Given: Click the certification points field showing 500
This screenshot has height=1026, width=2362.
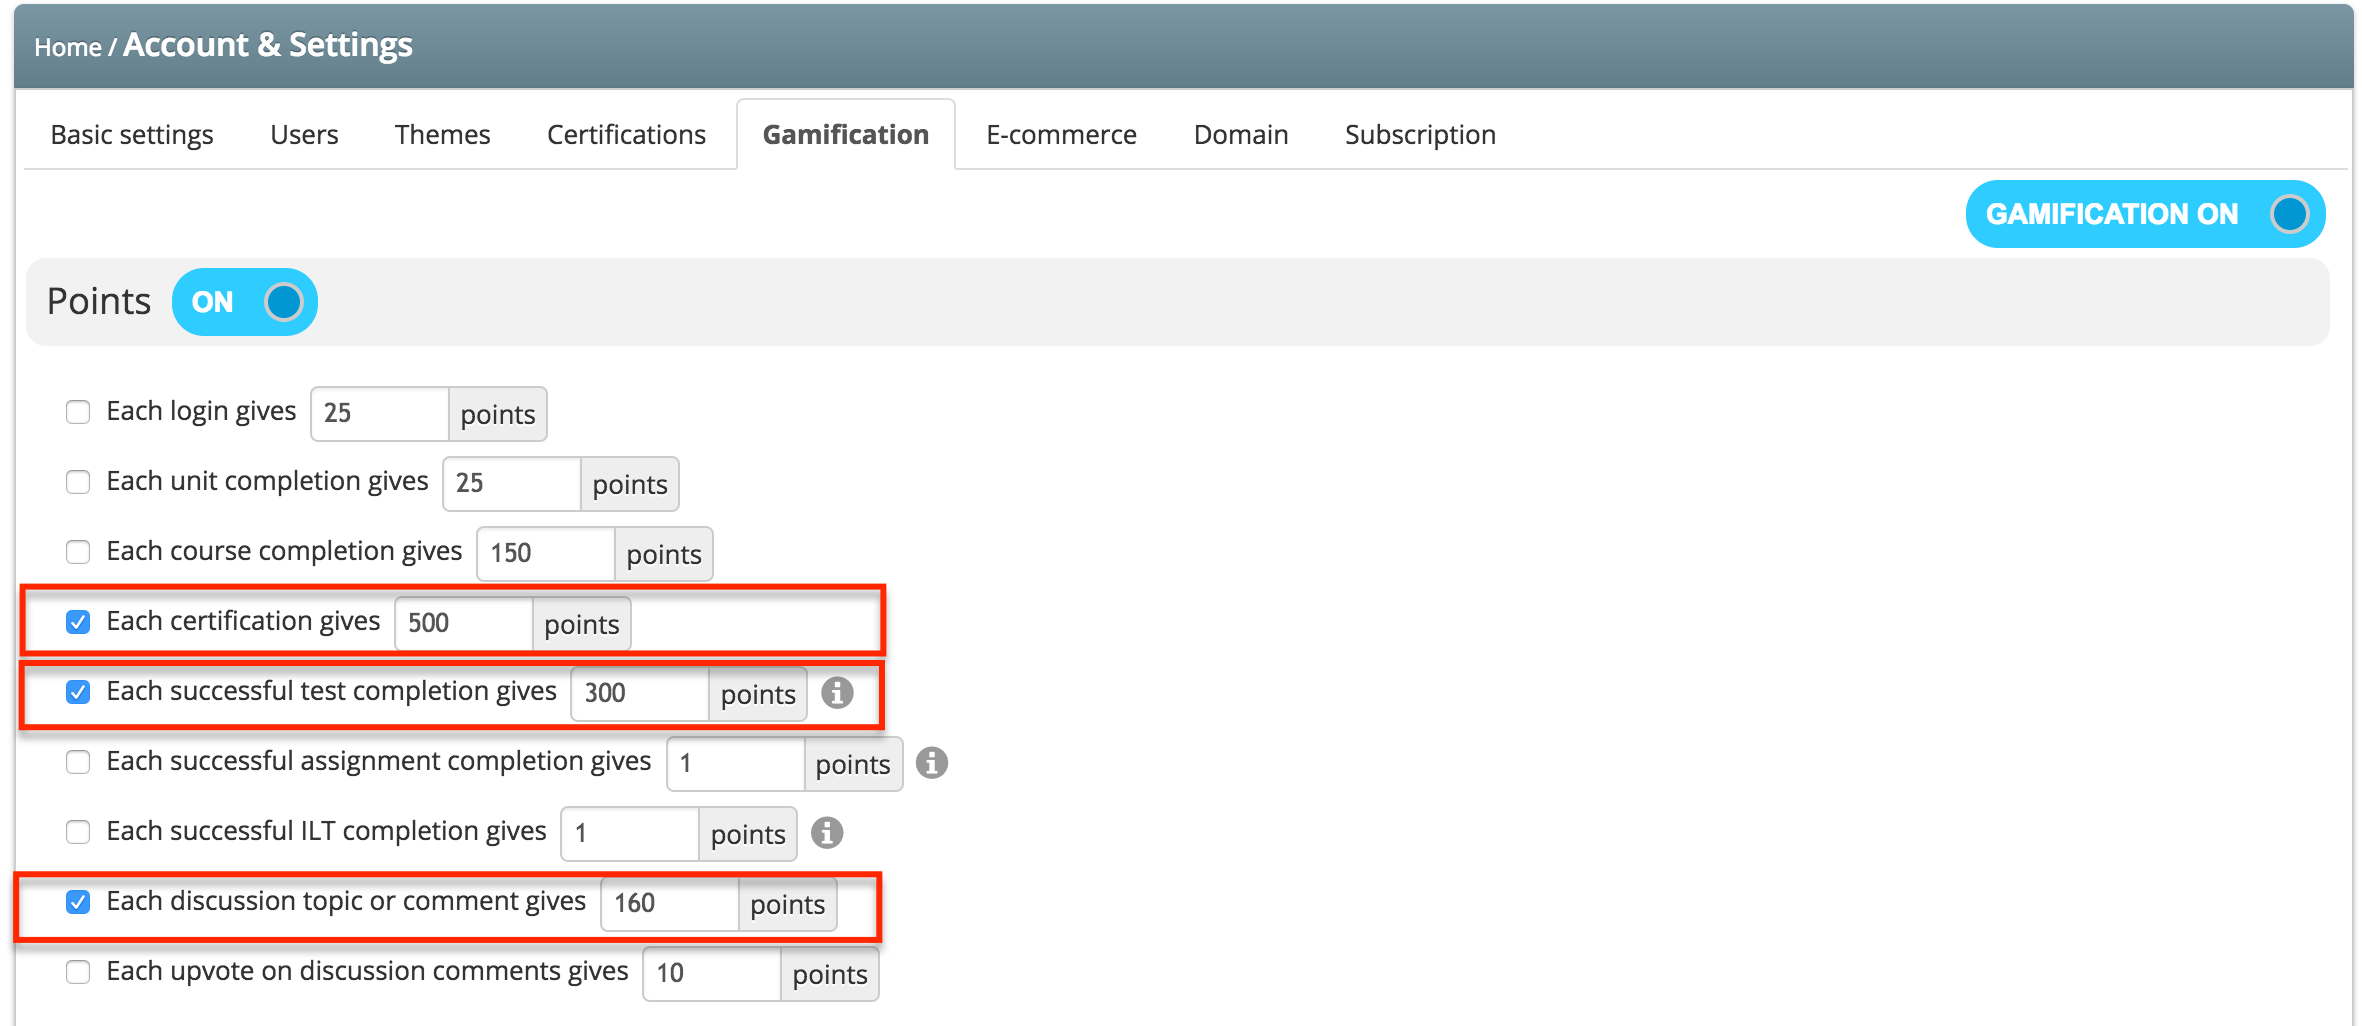Looking at the screenshot, I should (464, 623).
